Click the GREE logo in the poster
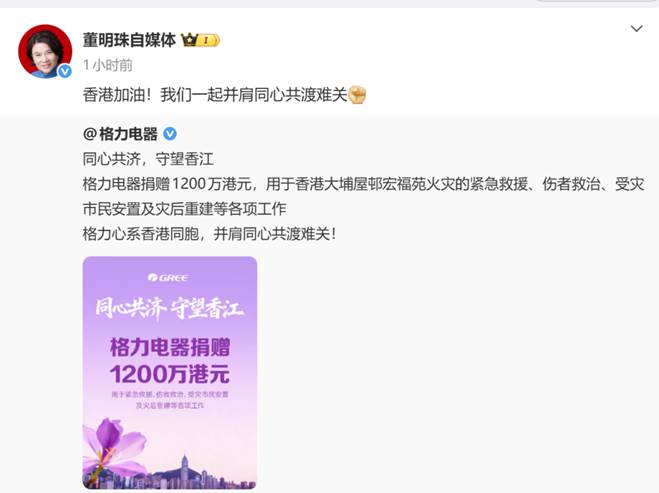Image resolution: width=659 pixels, height=493 pixels. (x=169, y=277)
